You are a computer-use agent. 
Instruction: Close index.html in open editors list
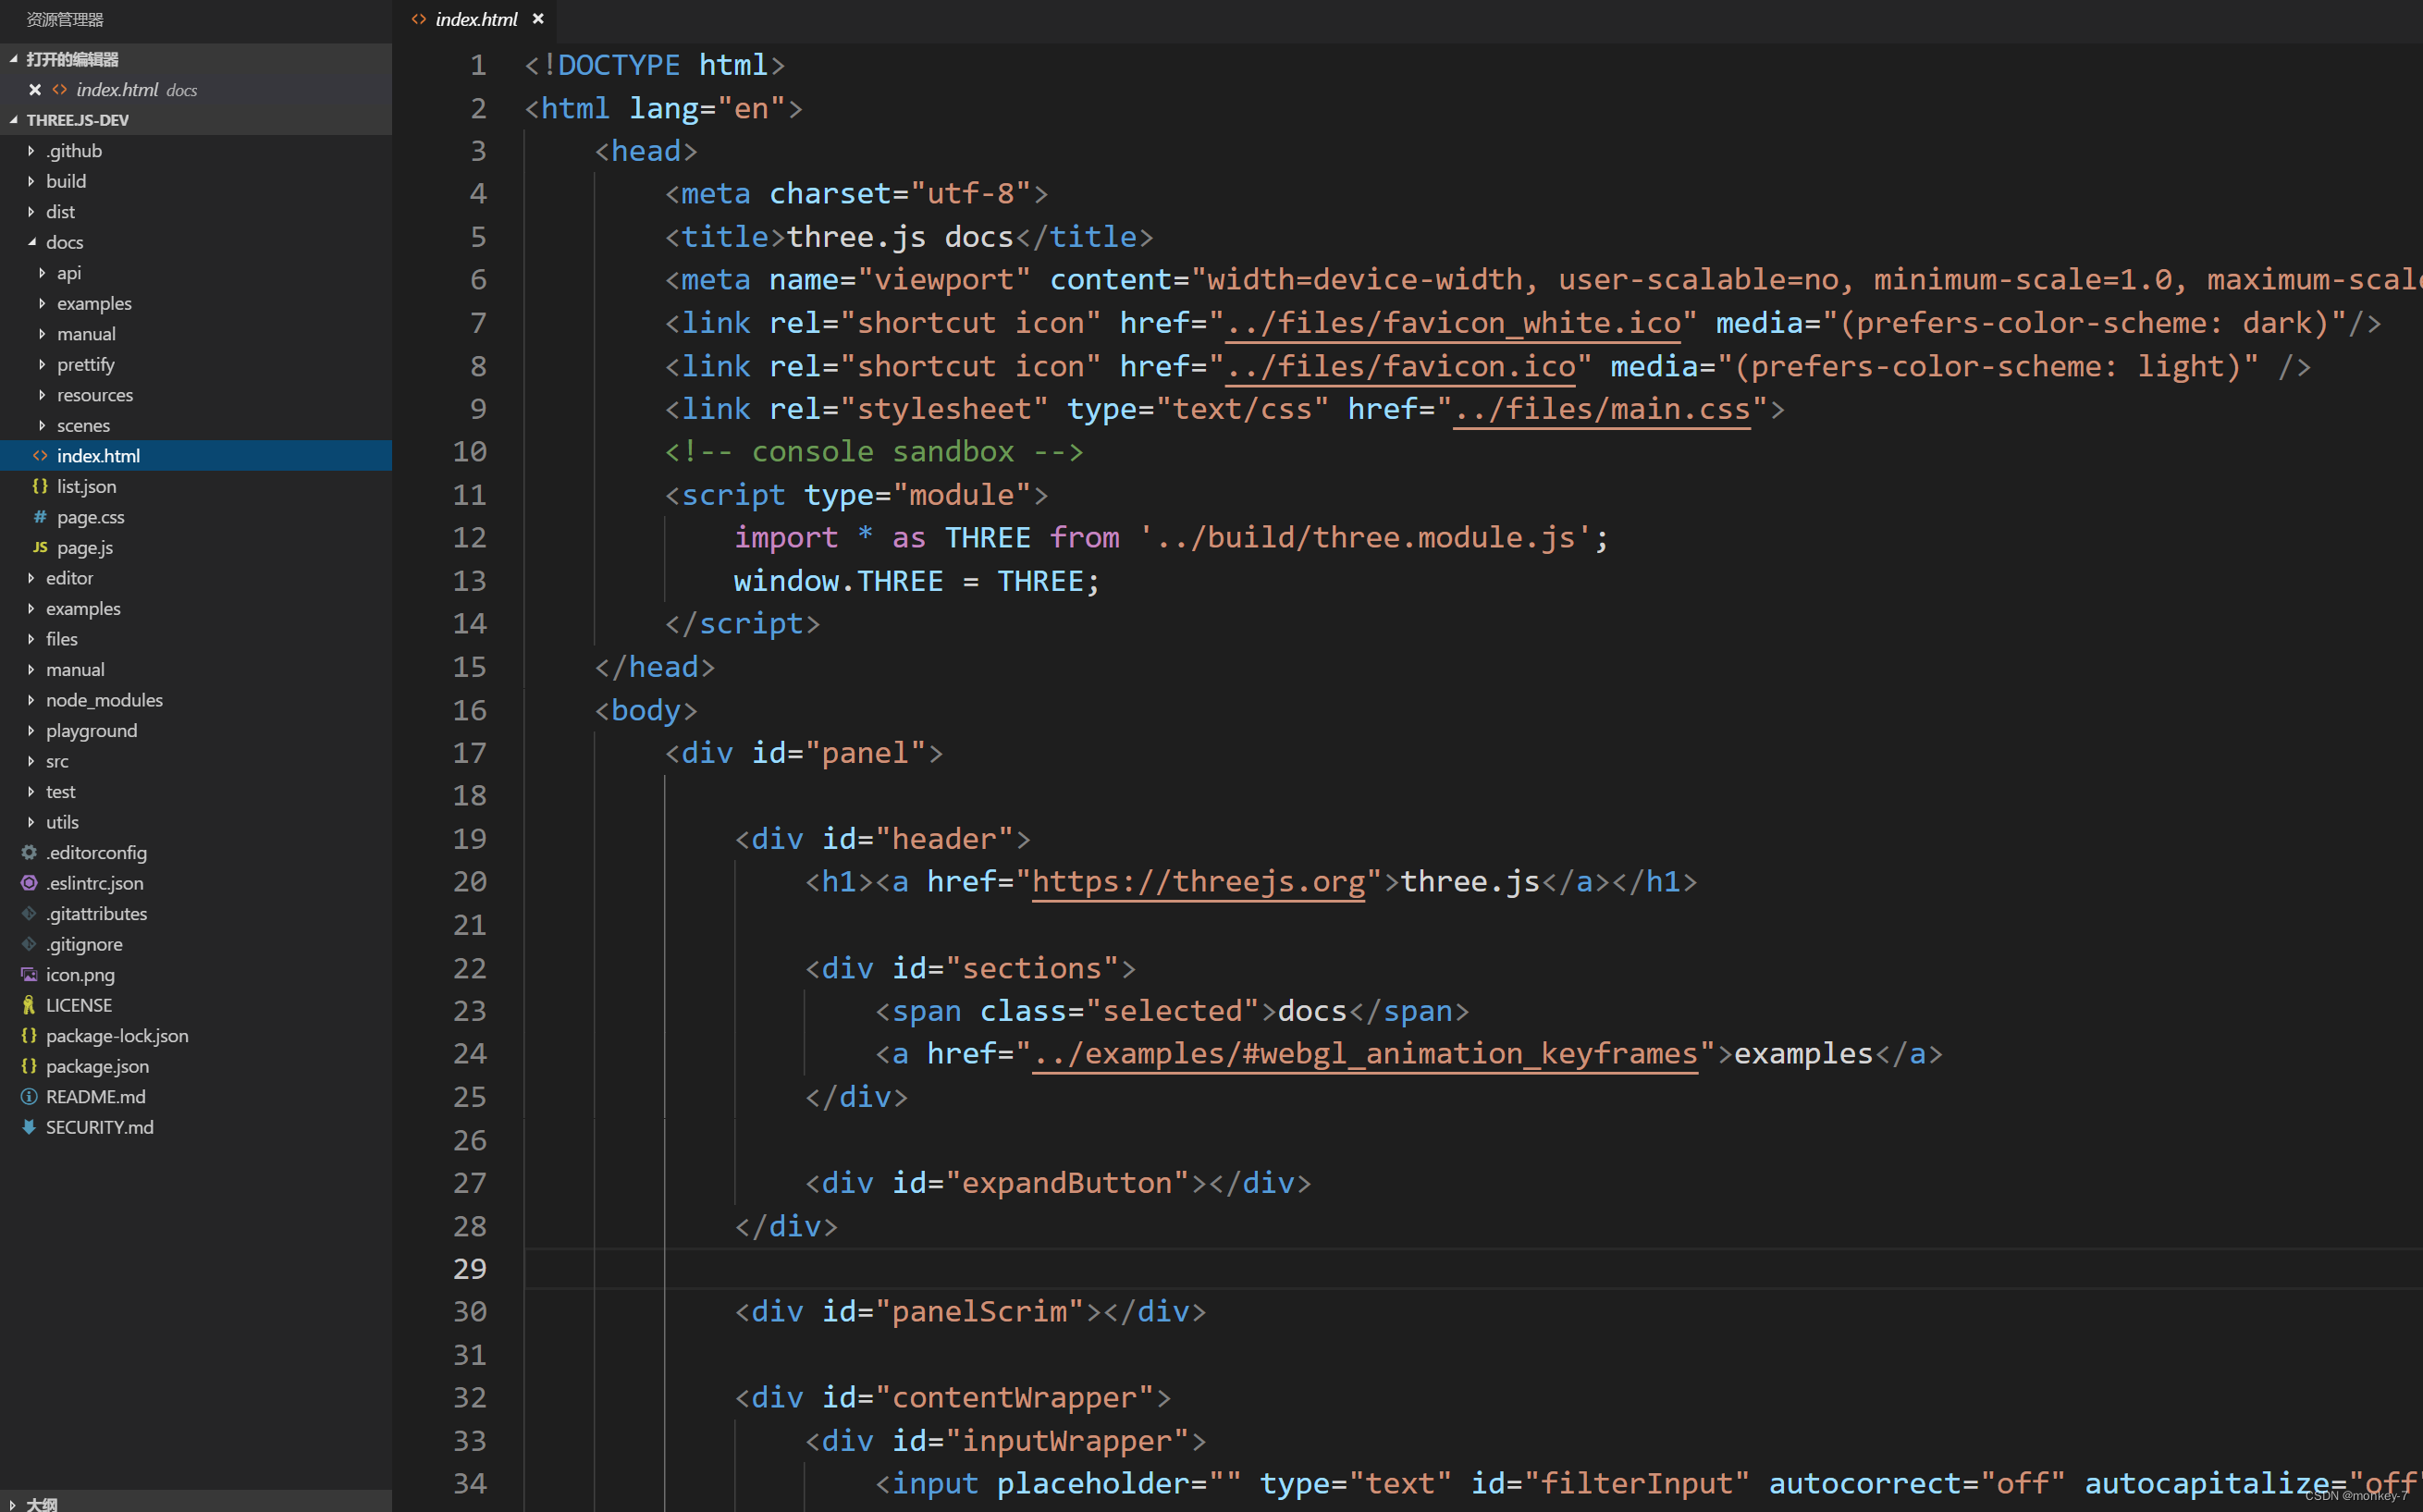35,90
